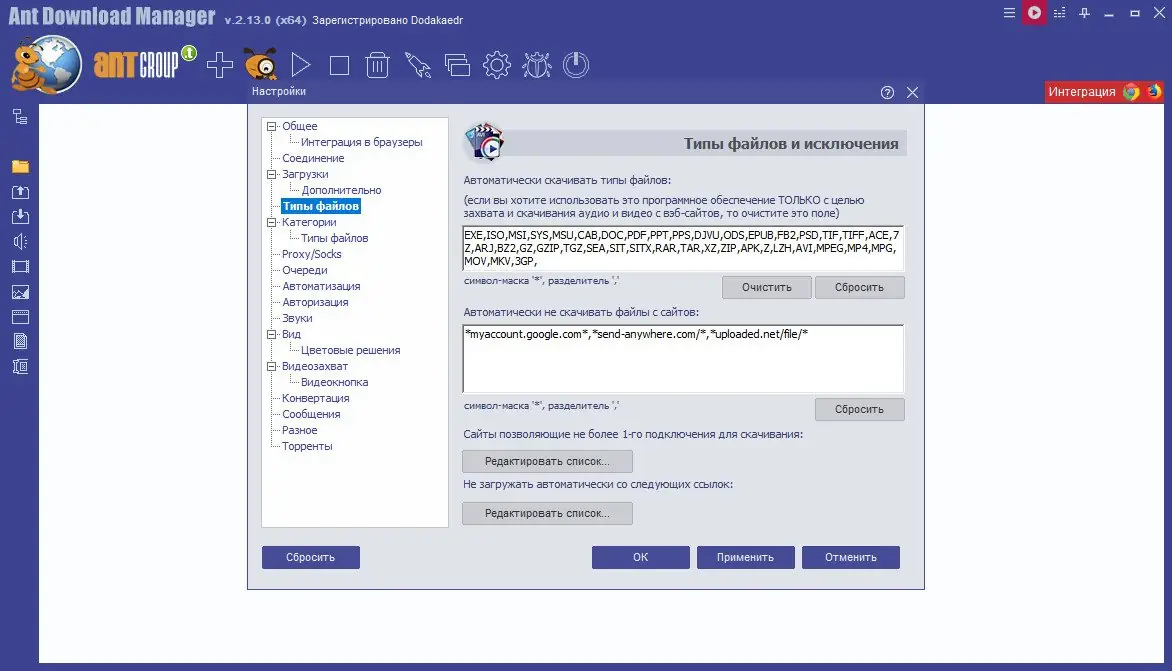
Task: Click into the file types extension field
Action: click(683, 248)
